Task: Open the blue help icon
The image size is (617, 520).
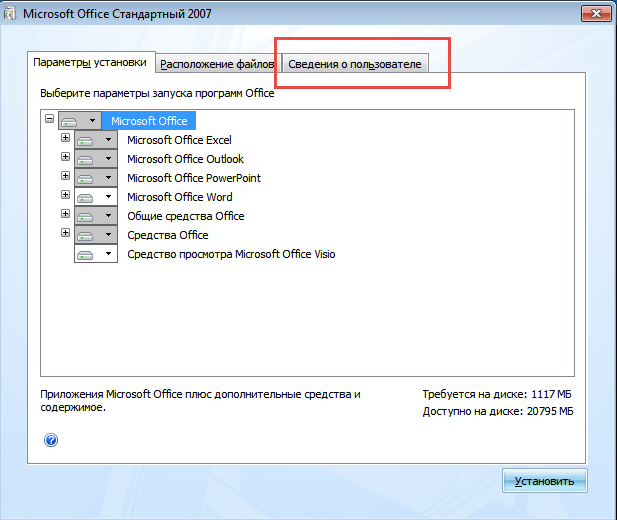Action: [x=51, y=440]
